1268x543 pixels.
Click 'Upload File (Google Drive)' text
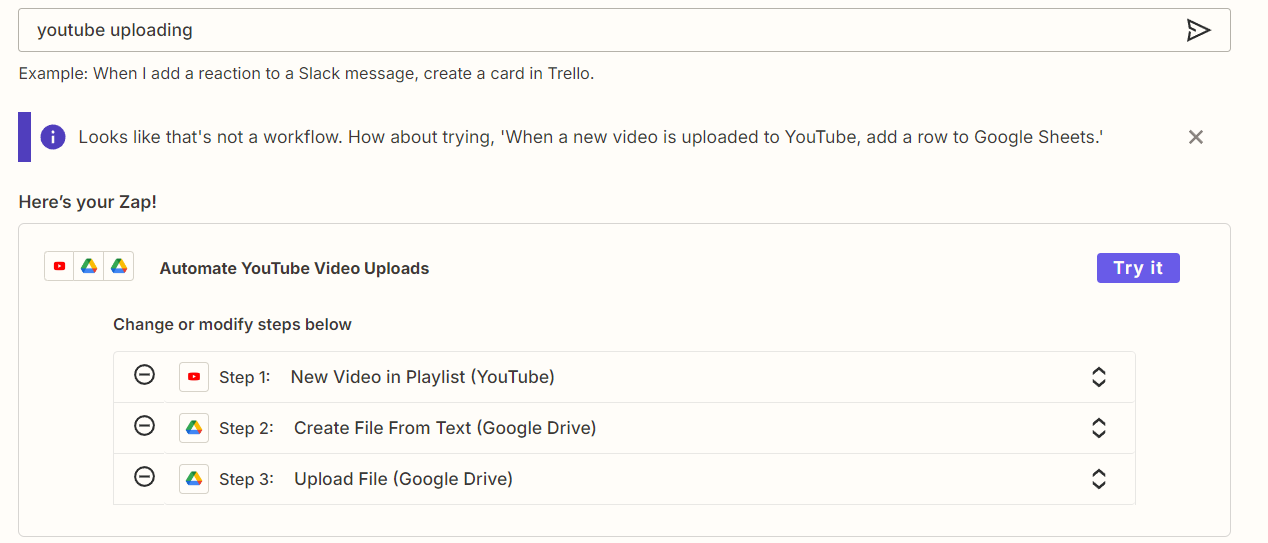[x=403, y=479]
